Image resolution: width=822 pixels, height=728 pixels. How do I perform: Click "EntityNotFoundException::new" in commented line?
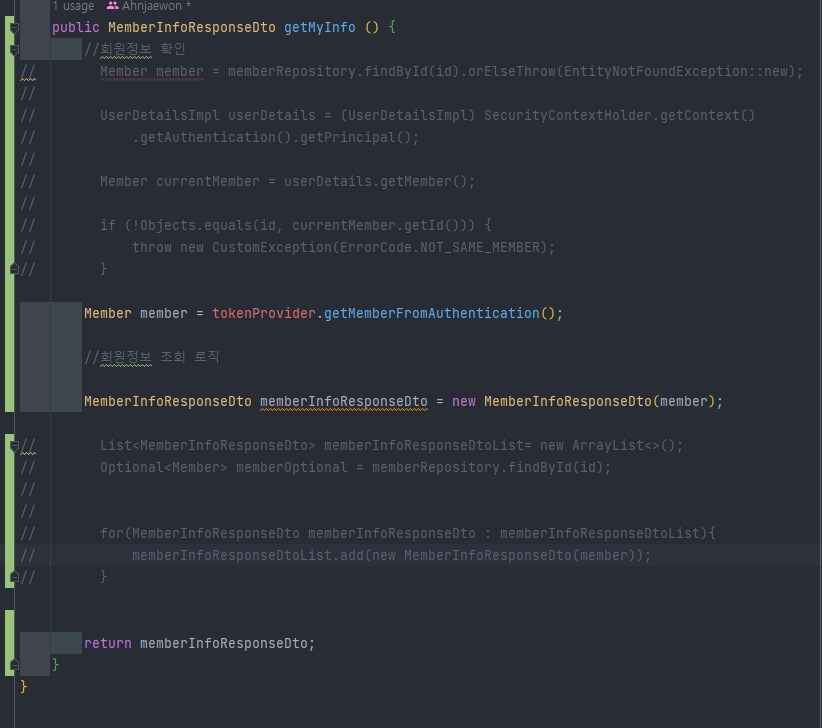676,71
